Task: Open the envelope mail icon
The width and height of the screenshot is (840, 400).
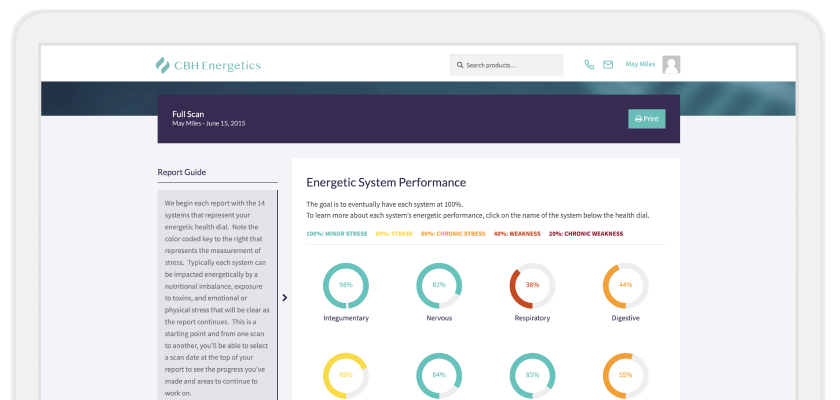Action: (607, 65)
